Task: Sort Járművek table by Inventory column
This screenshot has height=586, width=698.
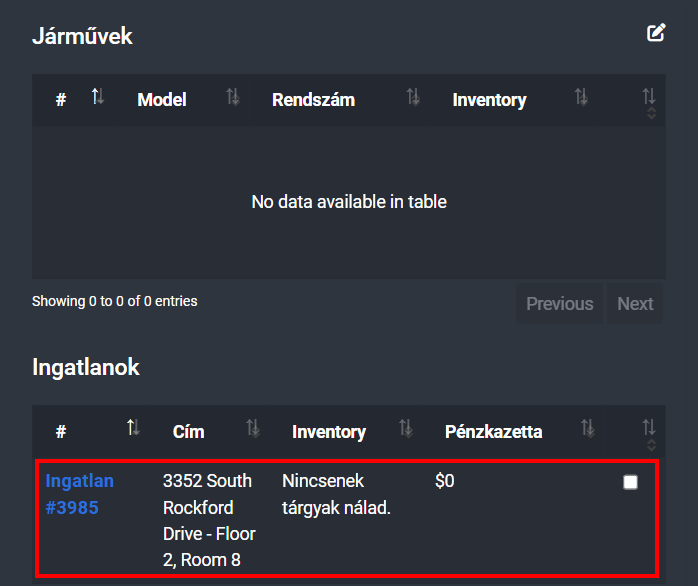Action: 513,100
